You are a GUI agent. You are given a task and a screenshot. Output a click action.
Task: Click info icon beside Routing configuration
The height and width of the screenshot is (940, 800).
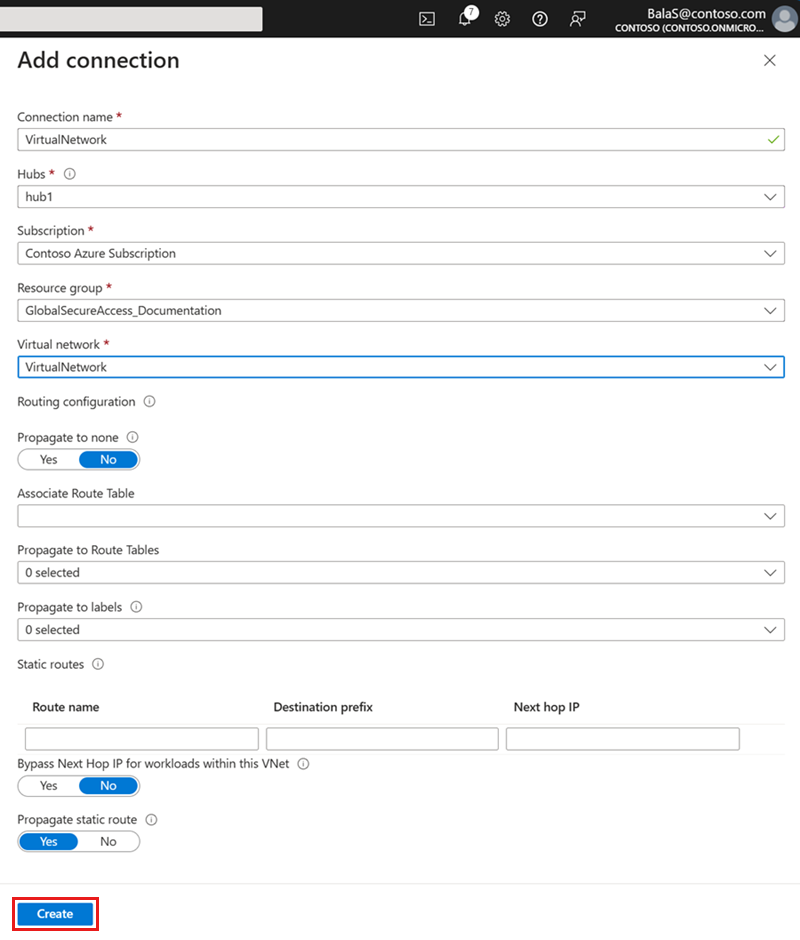[149, 402]
